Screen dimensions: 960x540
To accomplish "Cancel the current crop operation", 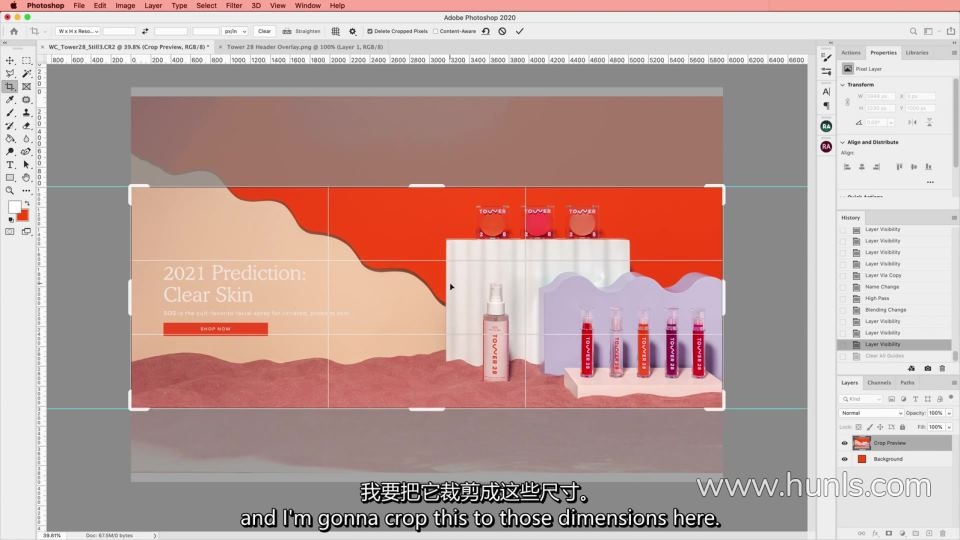I will point(502,31).
